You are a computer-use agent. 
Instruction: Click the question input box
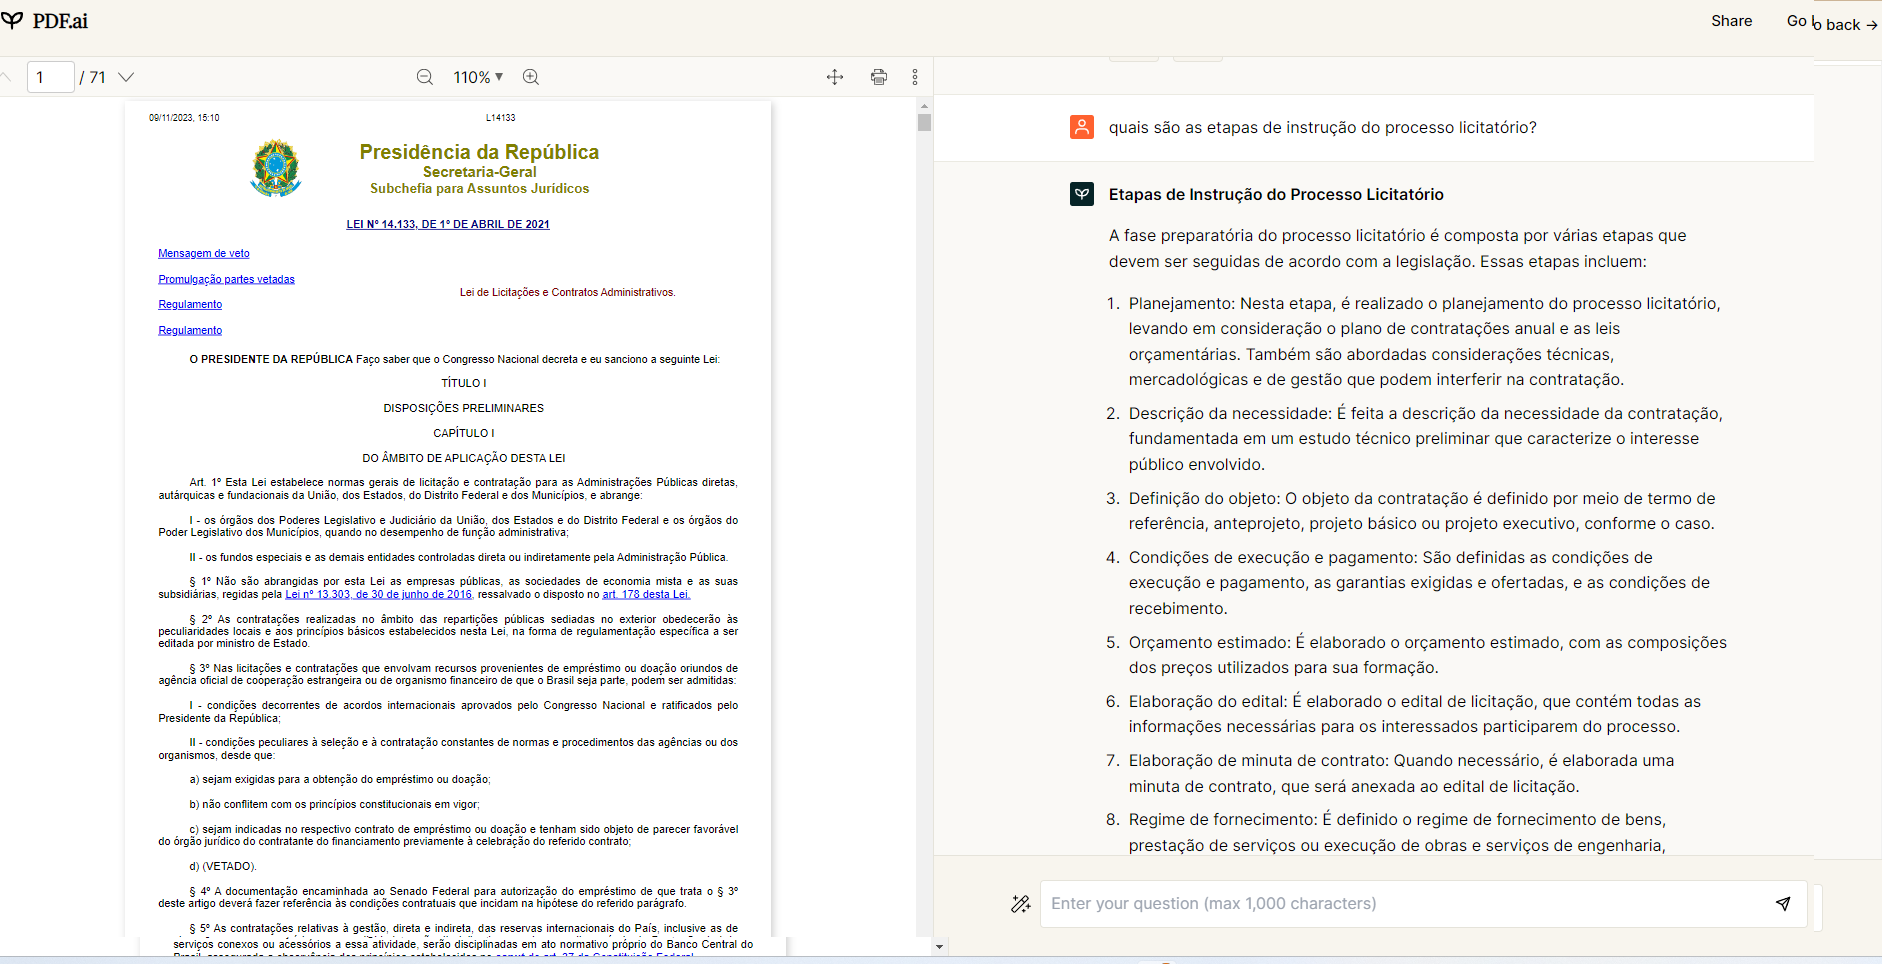click(1400, 903)
